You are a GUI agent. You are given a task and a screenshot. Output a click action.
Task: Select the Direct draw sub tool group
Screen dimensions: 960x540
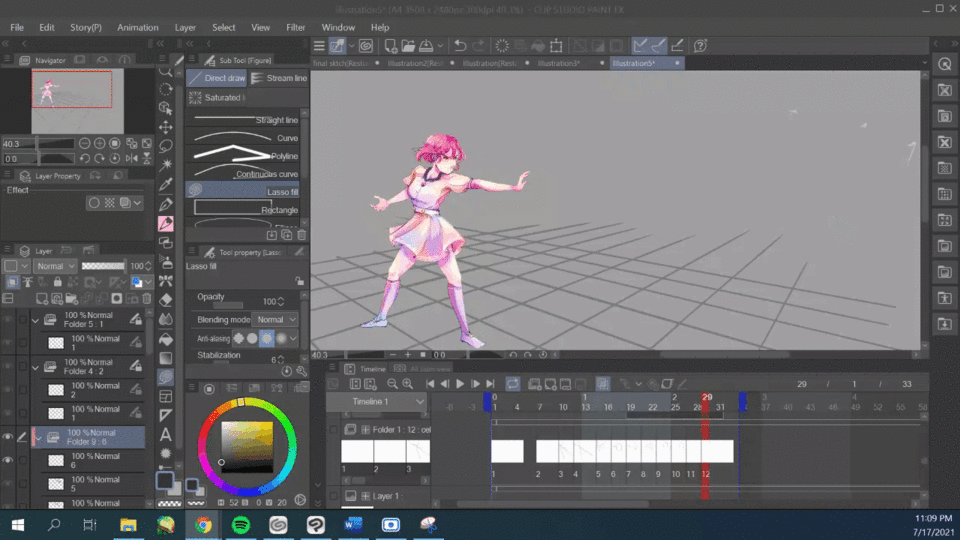(217, 78)
